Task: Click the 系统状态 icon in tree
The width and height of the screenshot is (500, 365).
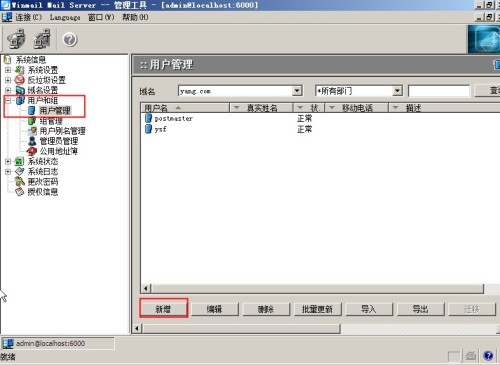Action: (20, 161)
